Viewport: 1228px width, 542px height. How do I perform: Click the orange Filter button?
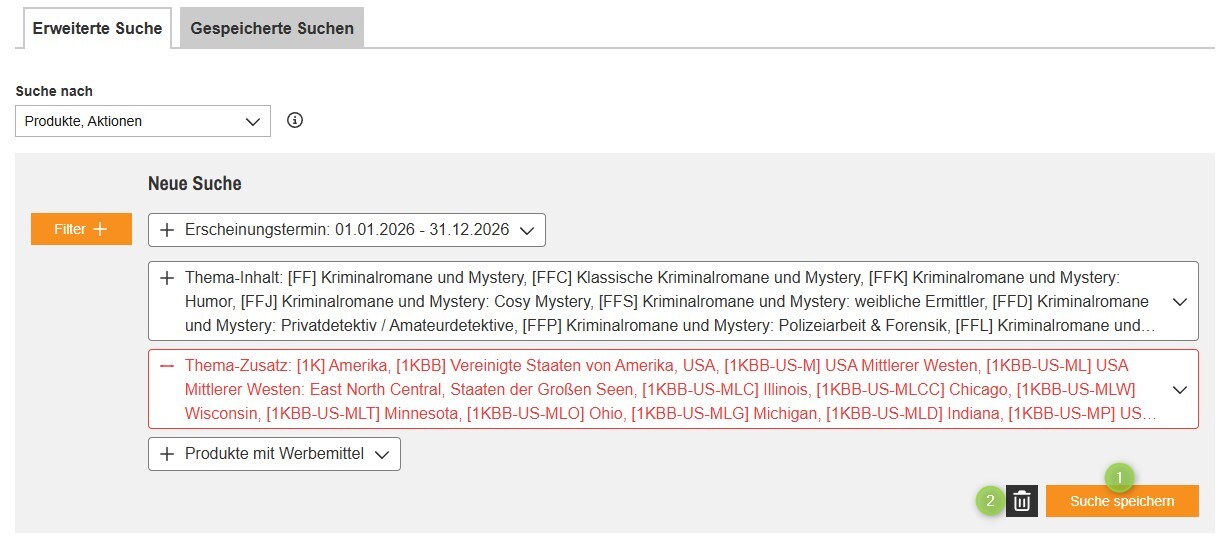click(x=81, y=229)
